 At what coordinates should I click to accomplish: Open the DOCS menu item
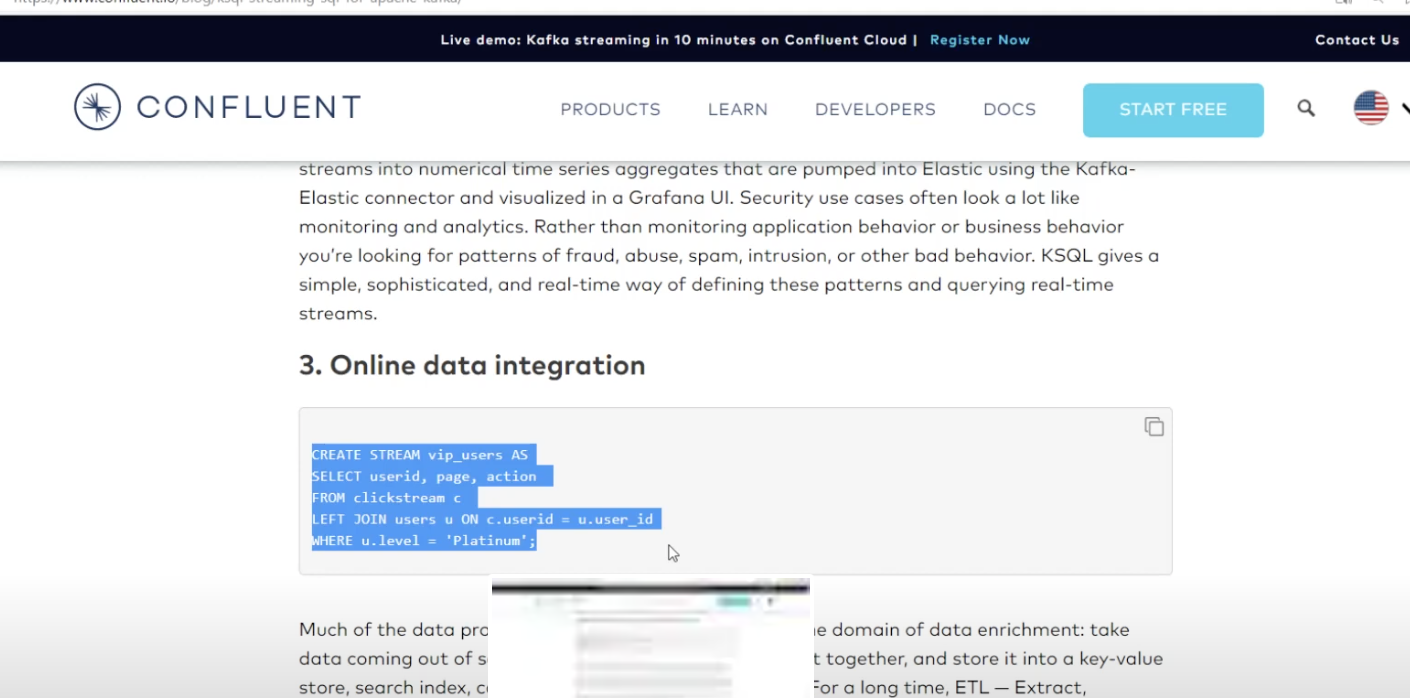coord(1009,109)
